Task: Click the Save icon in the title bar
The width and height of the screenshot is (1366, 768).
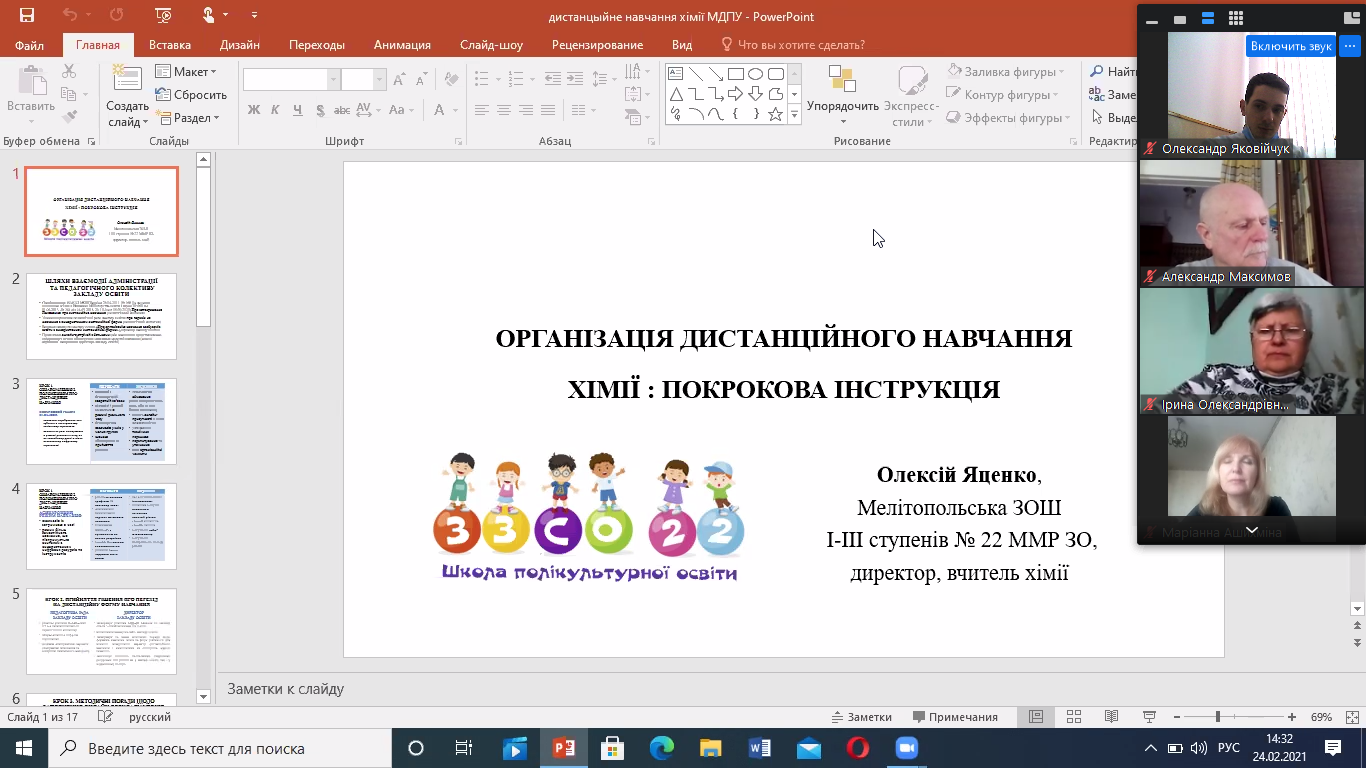Action: click(27, 16)
